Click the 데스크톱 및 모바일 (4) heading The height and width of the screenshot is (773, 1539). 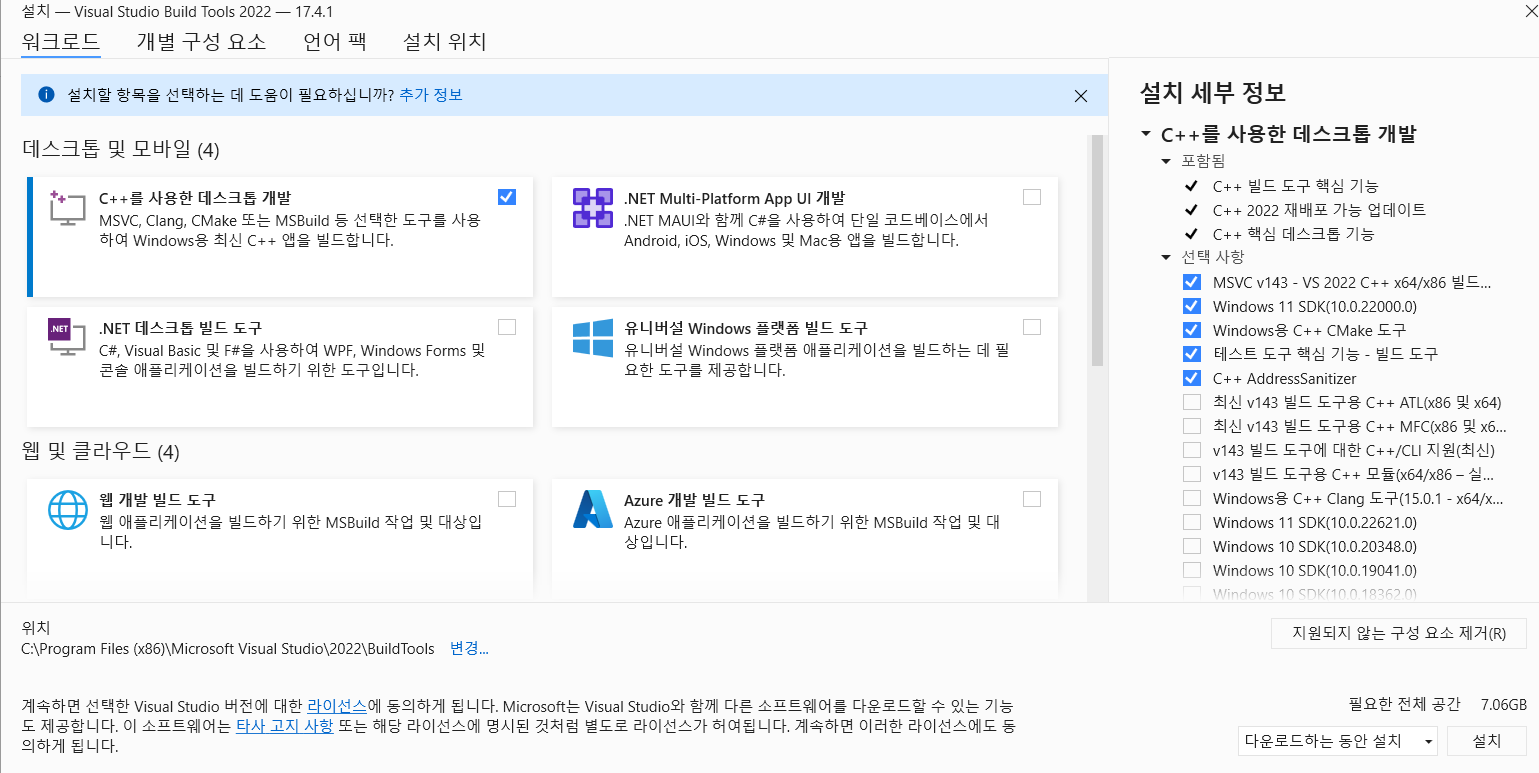pyautogui.click(x=120, y=150)
